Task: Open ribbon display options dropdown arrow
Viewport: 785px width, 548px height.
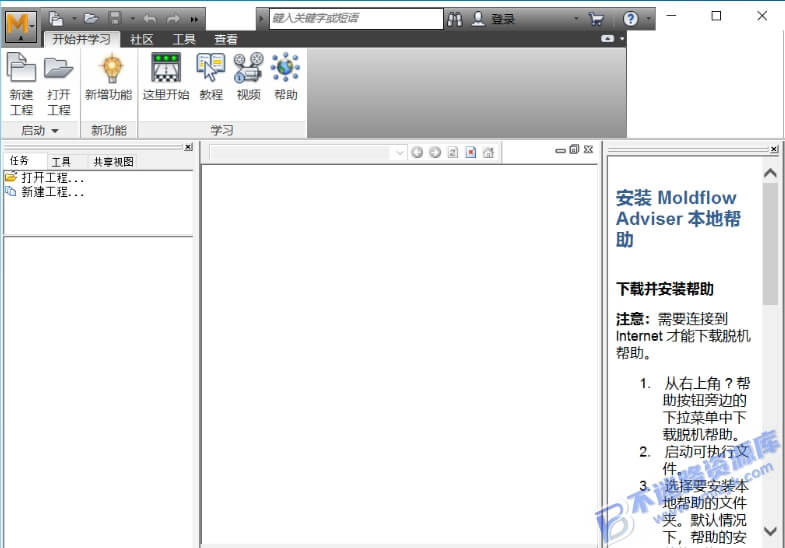Action: coord(621,38)
